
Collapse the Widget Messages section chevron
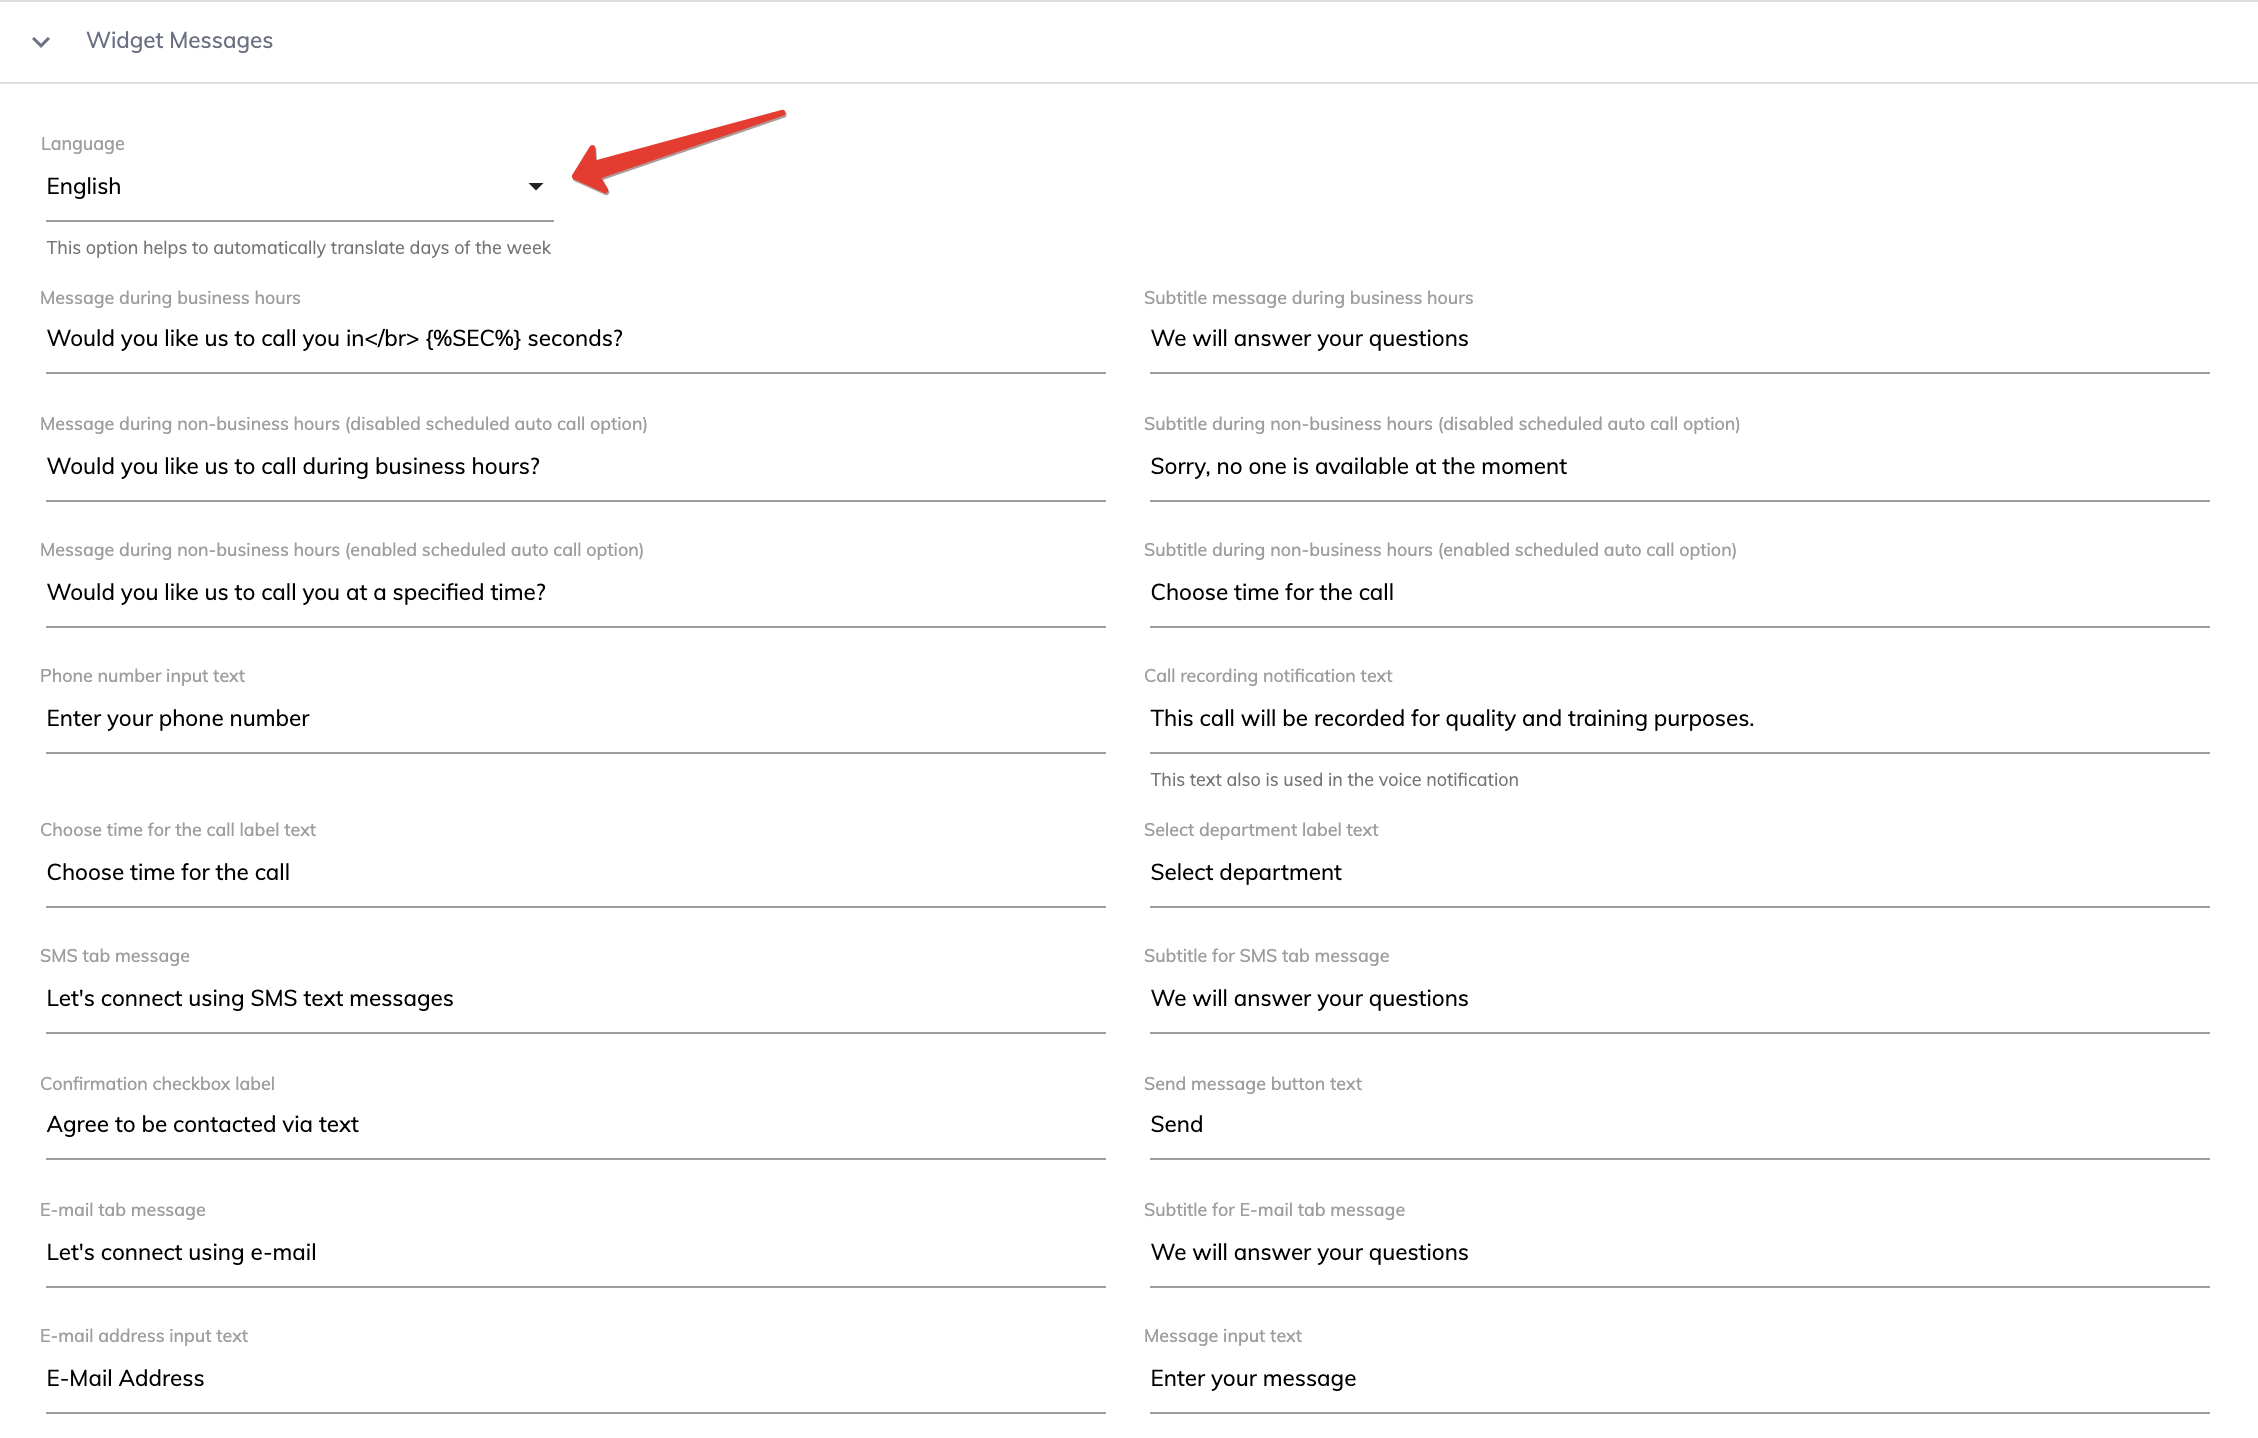41,42
